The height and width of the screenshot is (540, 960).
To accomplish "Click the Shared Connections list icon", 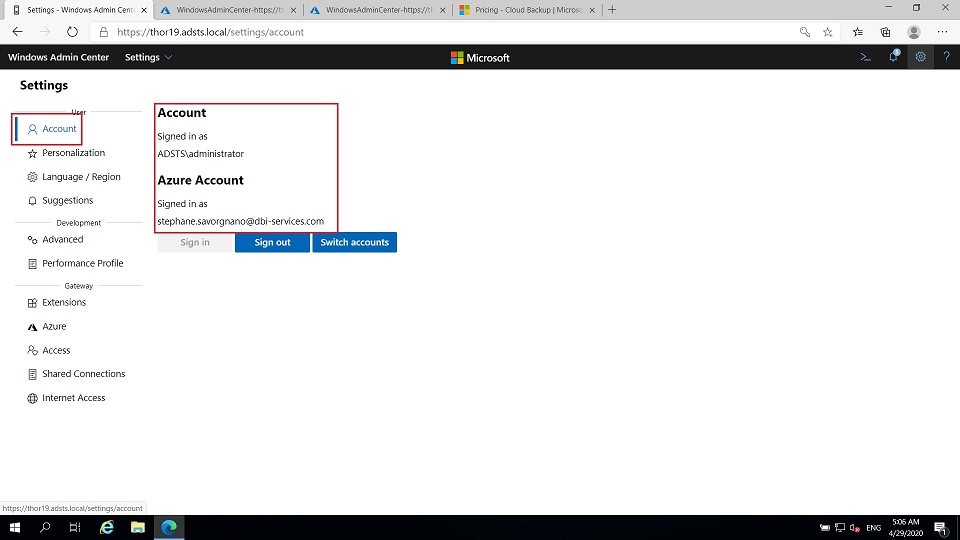I will [32, 374].
